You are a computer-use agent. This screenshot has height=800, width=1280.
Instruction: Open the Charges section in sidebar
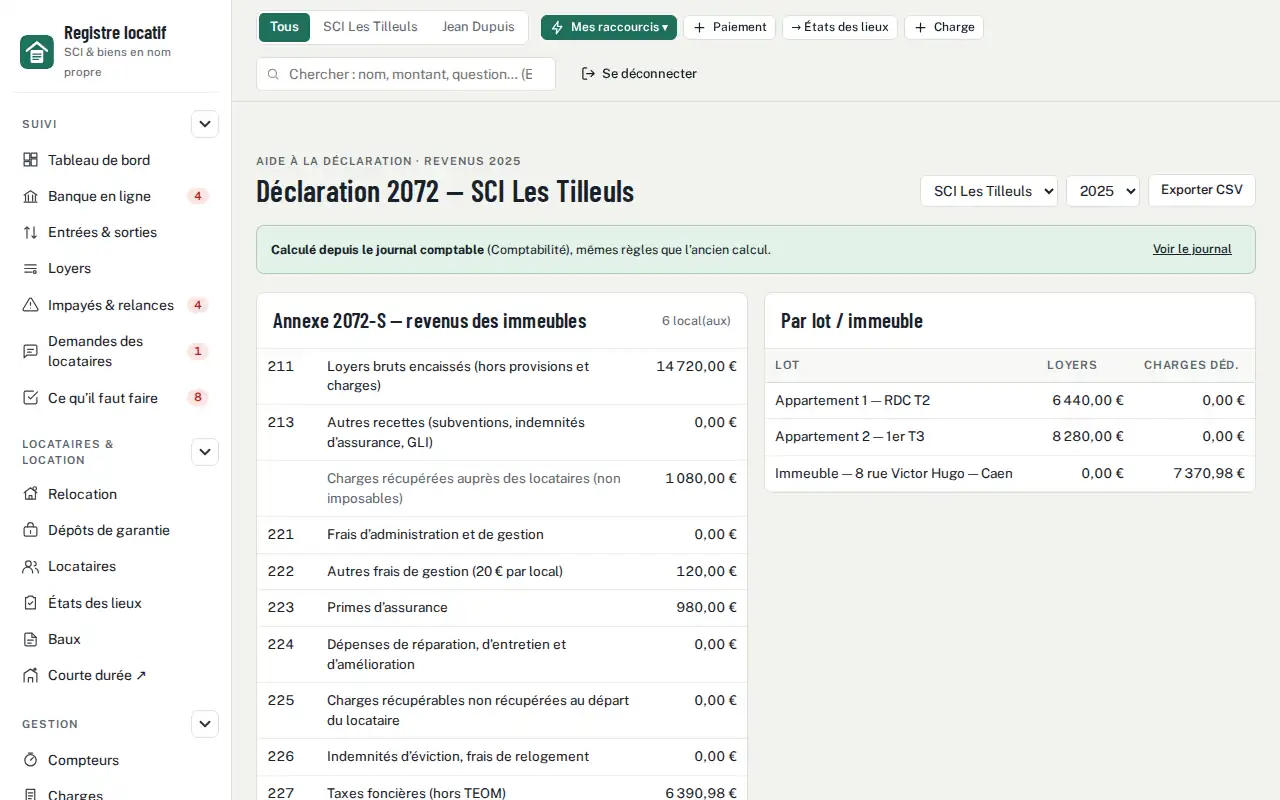coord(115,793)
